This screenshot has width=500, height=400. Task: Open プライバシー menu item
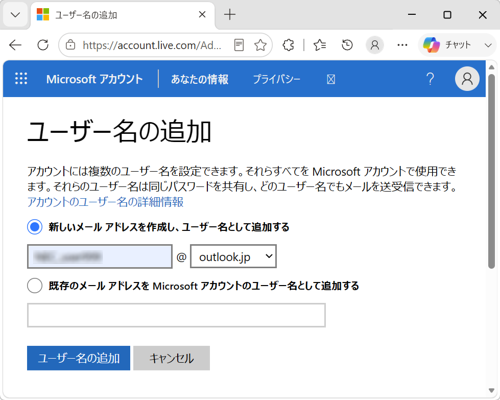pyautogui.click(x=276, y=79)
